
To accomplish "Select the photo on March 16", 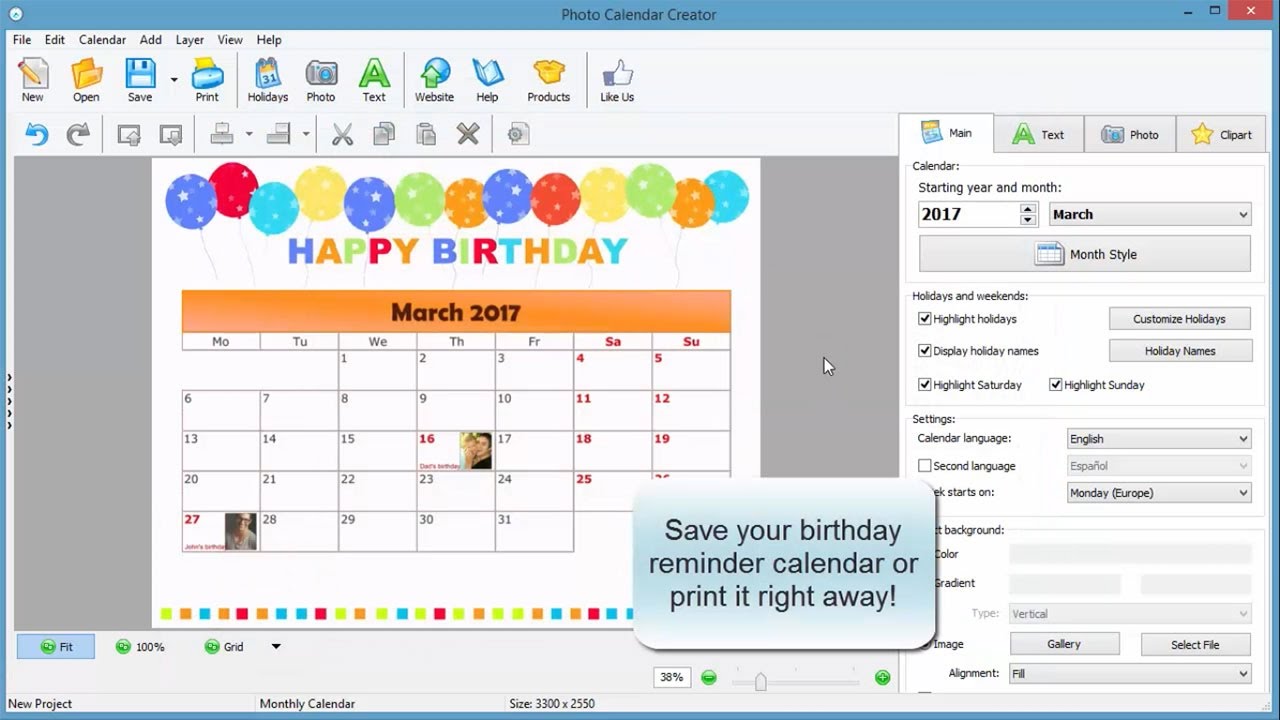I will (476, 451).
